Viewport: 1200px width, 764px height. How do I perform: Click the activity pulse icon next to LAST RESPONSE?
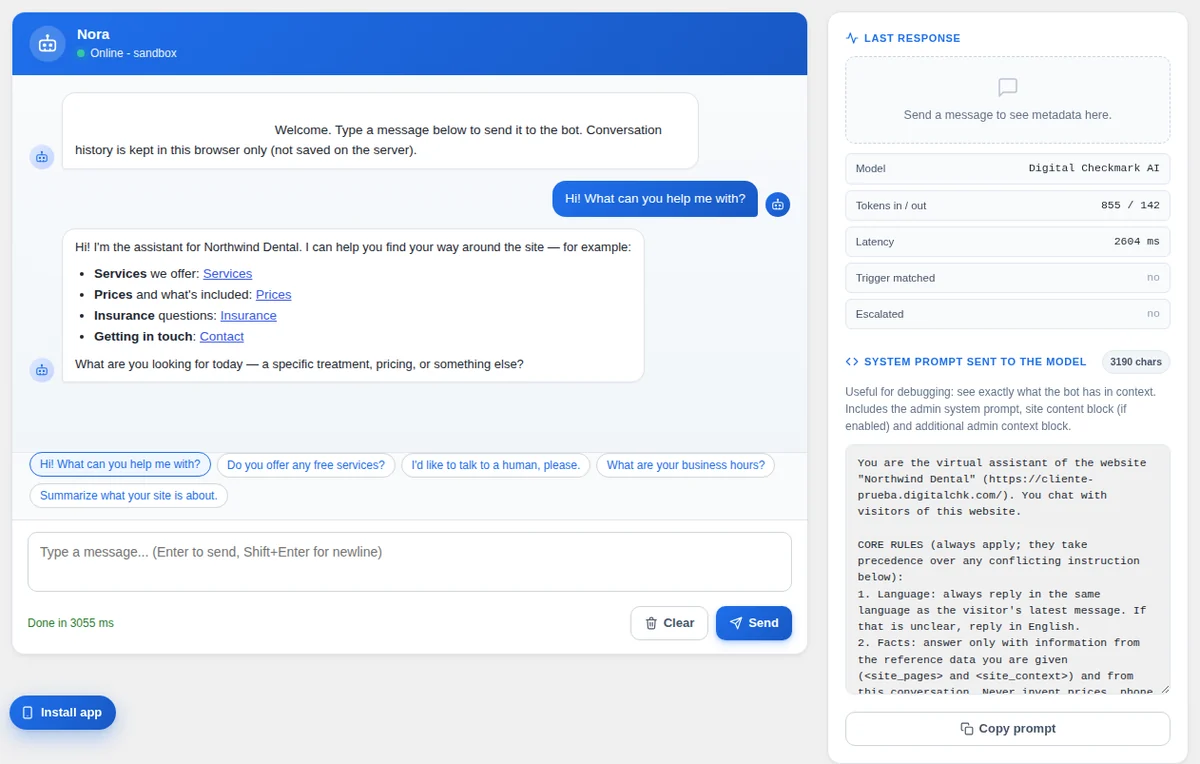point(852,38)
